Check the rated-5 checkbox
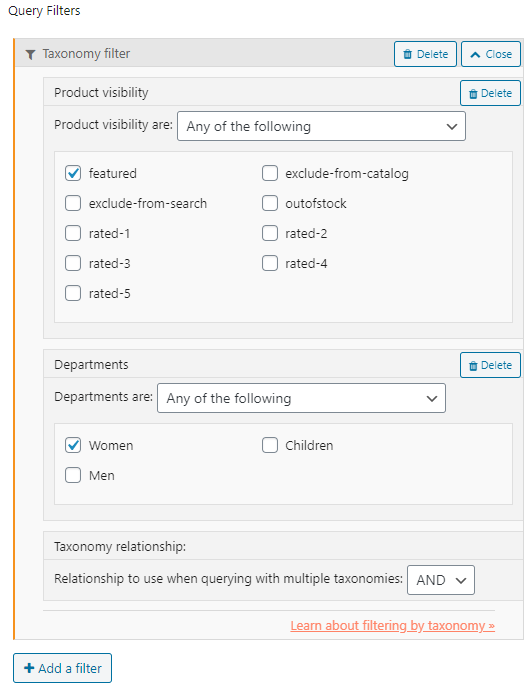Viewport: 532px width, 690px height. (x=73, y=293)
